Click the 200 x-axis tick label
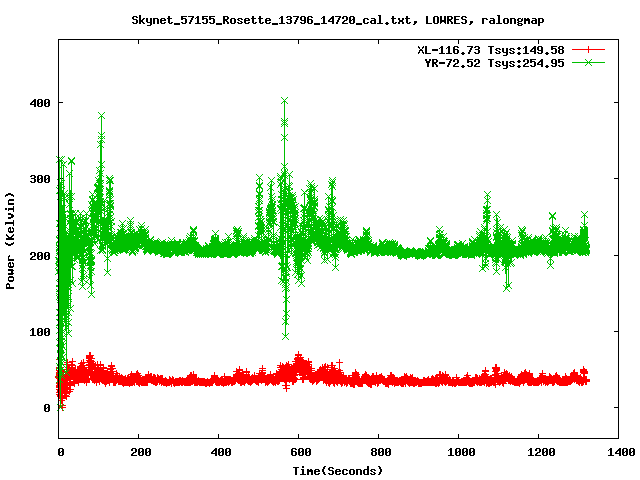Screen dimensions: 640x480 coord(141,452)
